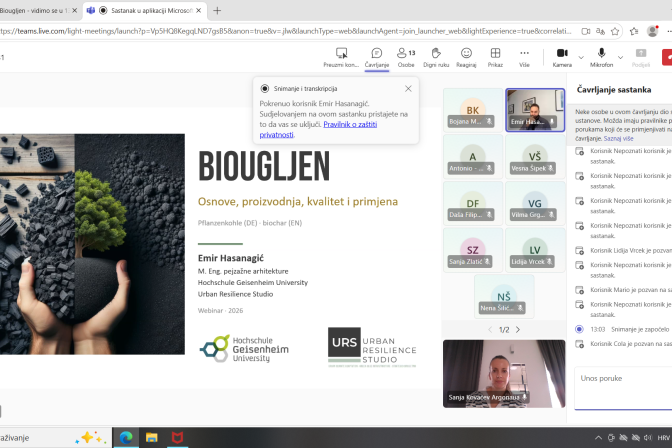Select Nena Šilić participant tile
The image size is (672, 448).
(504, 297)
